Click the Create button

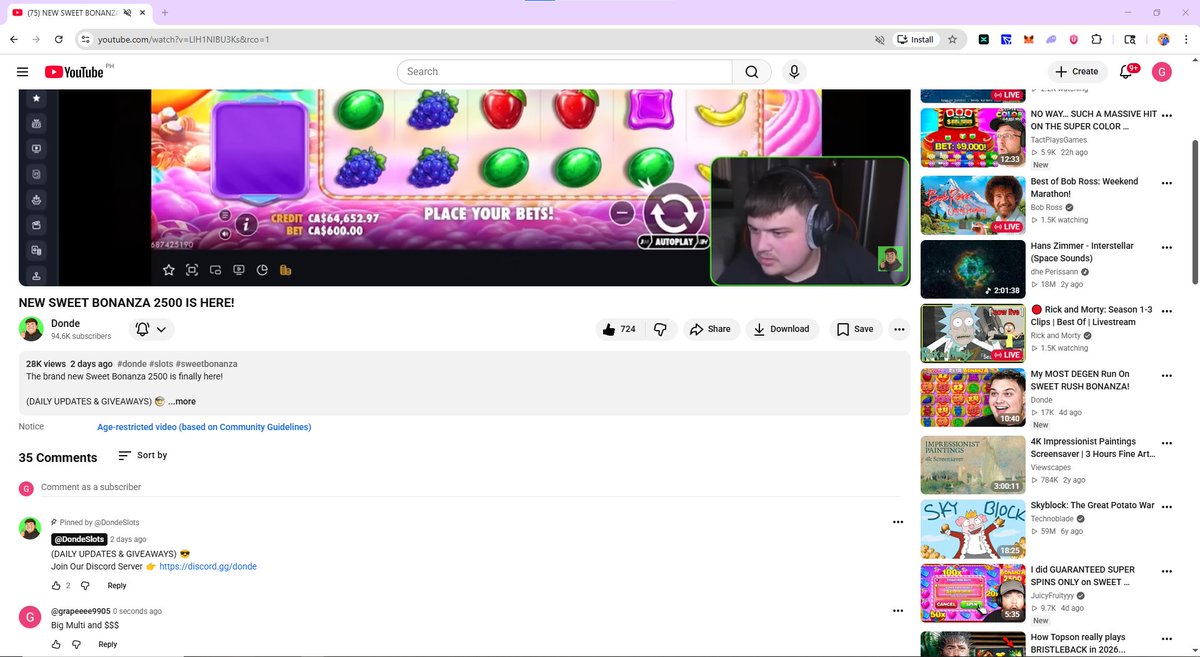coord(1077,71)
